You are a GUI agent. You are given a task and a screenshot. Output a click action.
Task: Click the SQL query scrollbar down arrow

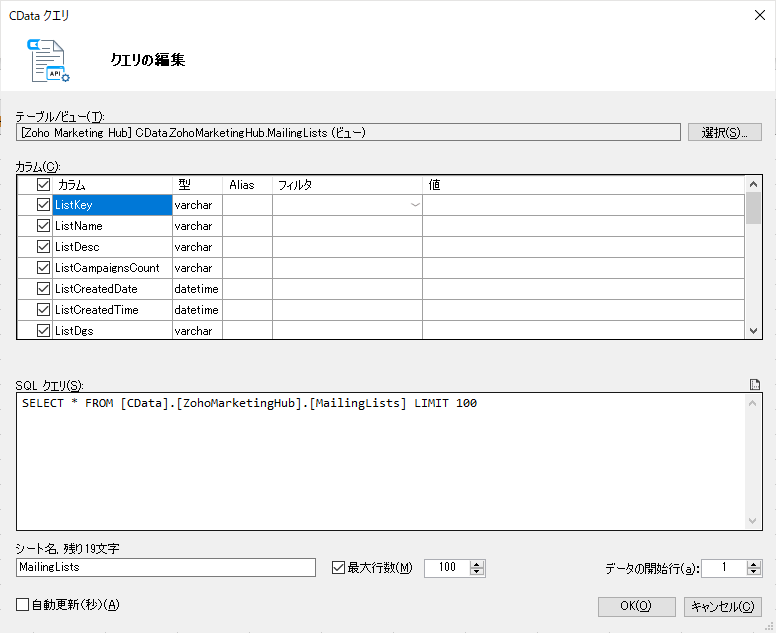pos(752,521)
